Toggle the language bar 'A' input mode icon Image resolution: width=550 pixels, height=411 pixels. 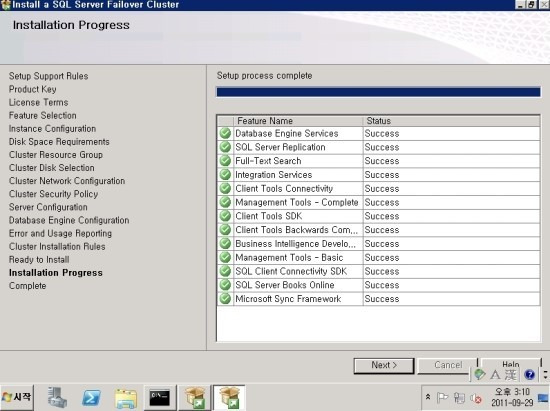pos(495,375)
